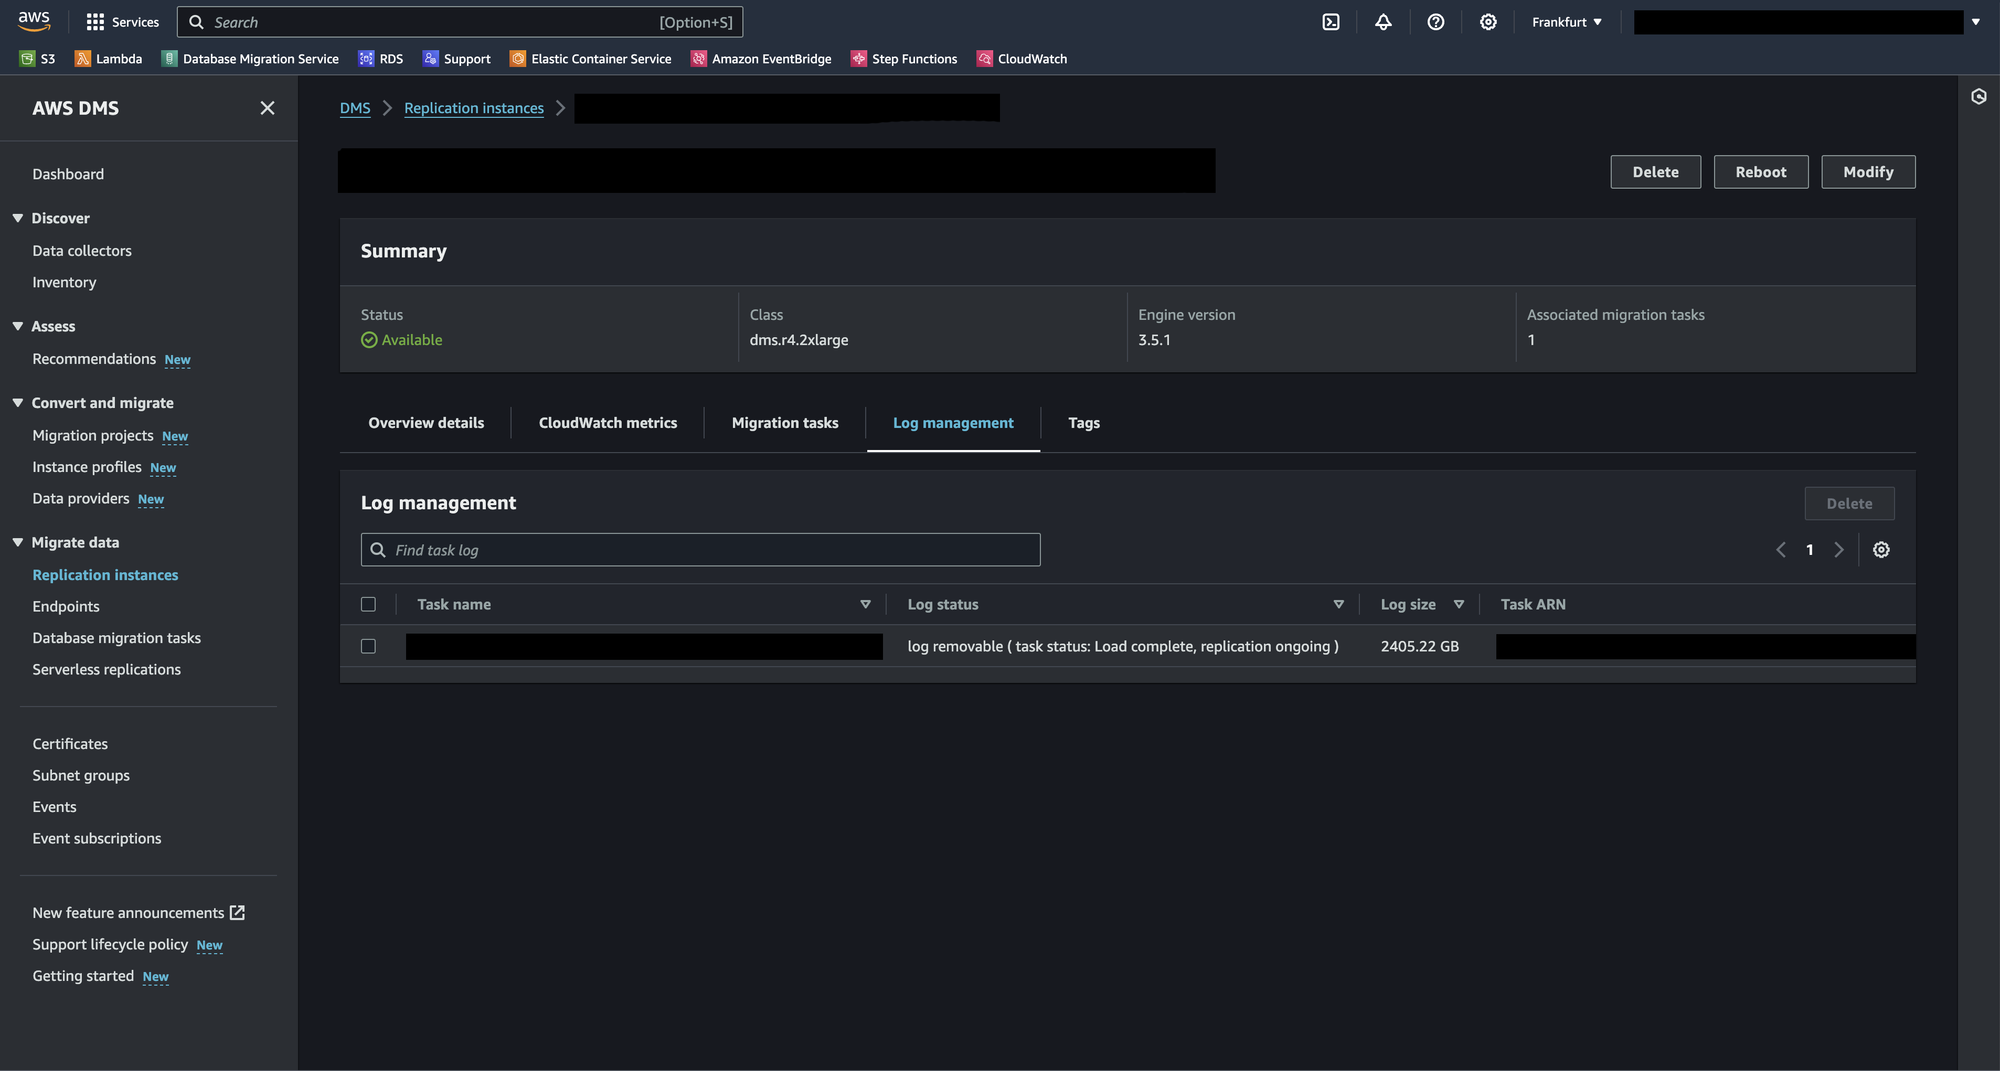
Task: Open the account menu dropdown arrow
Action: point(1976,22)
